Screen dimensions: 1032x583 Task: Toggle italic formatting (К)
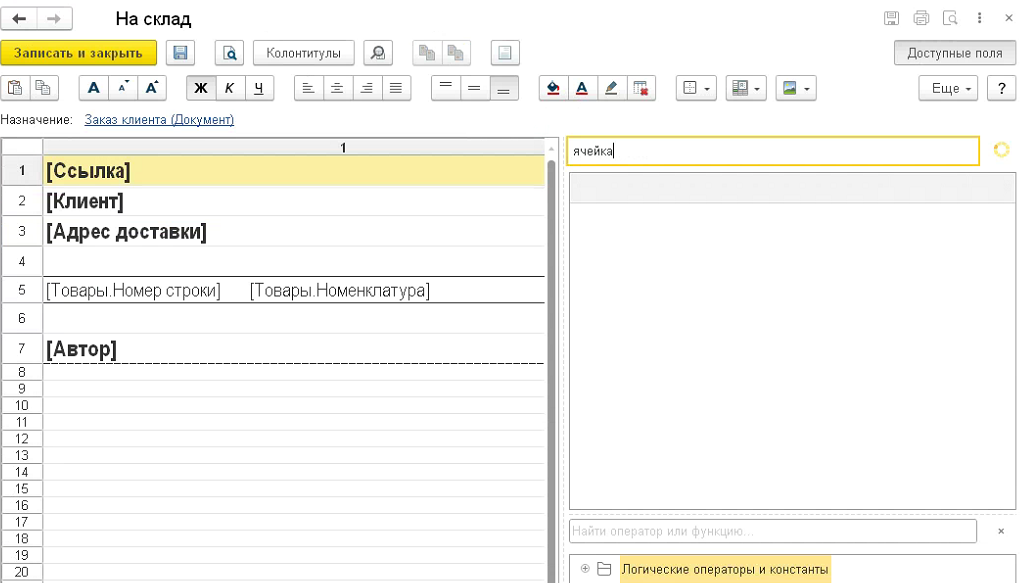[x=230, y=88]
